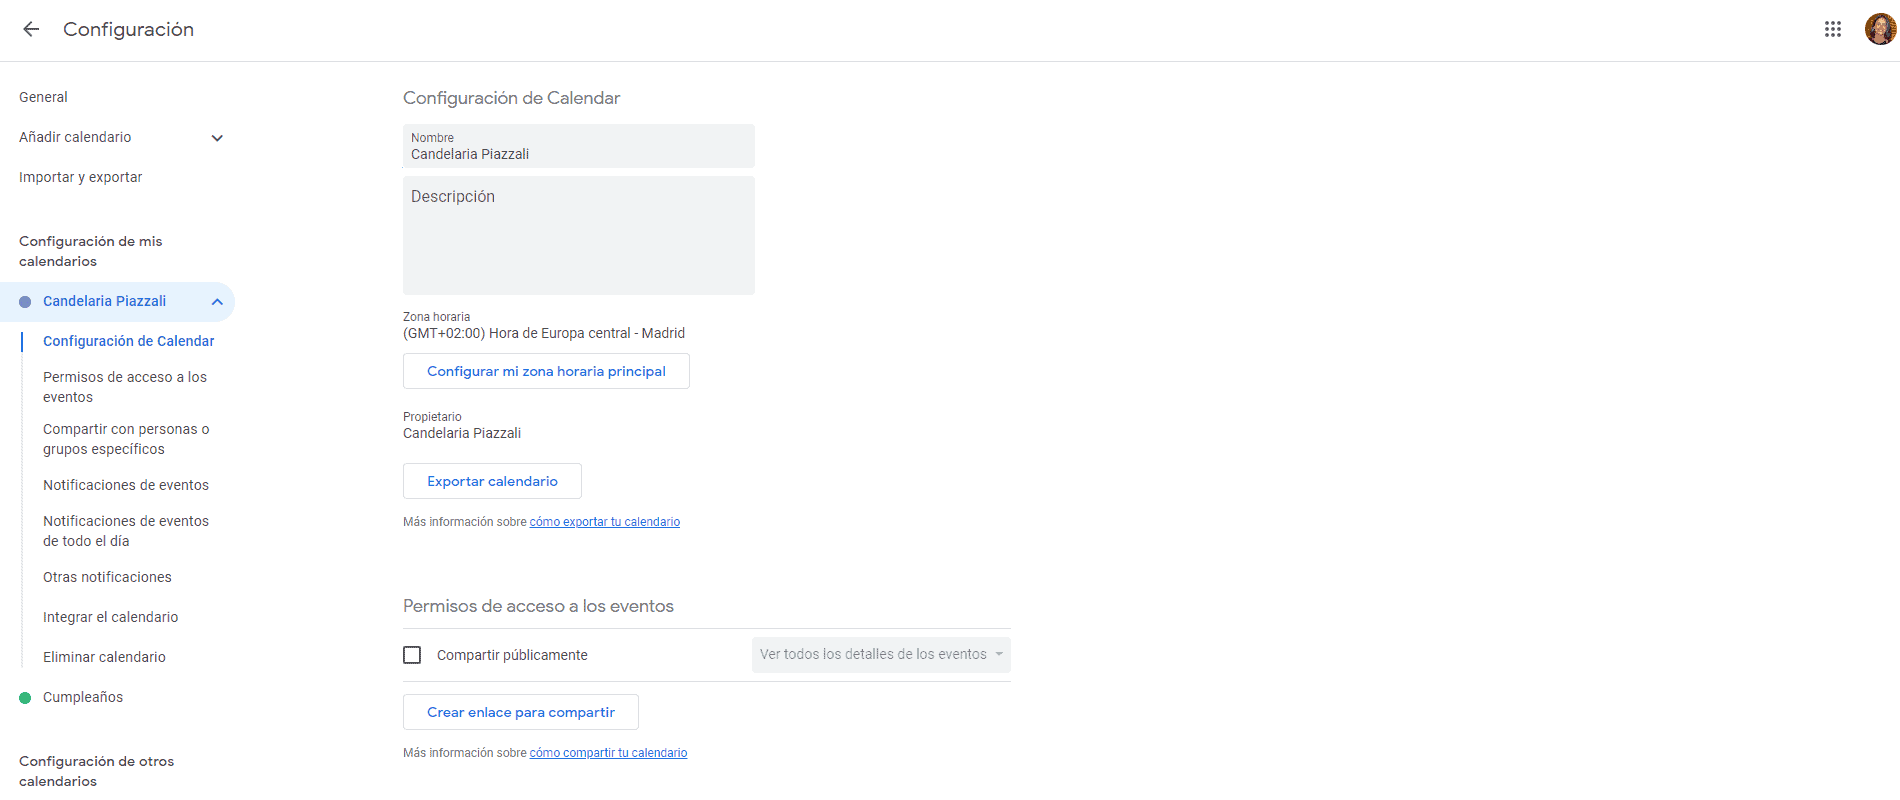Select Añadir calendario menu label

tap(75, 137)
